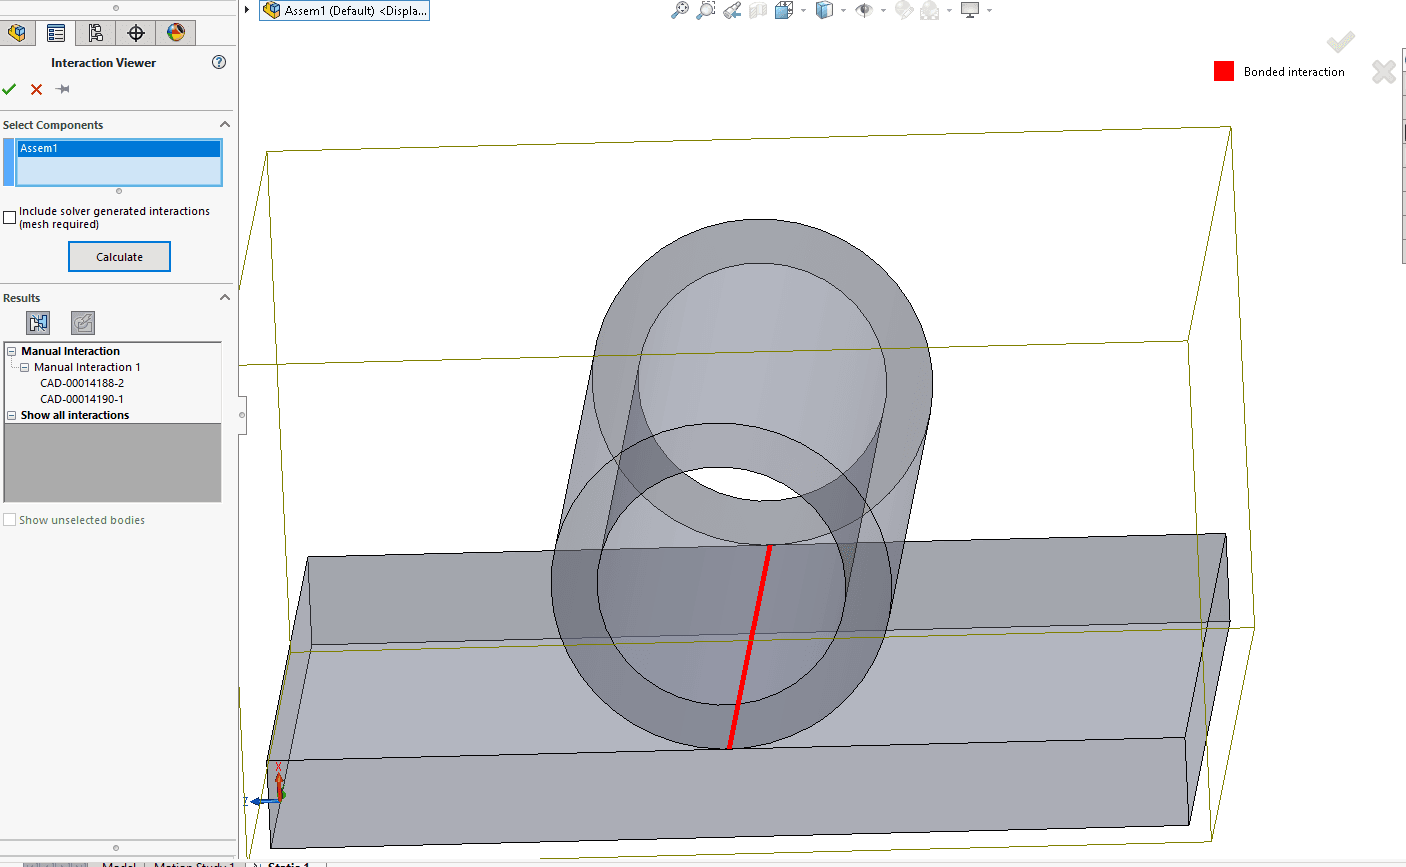Accept Interaction Viewer with green checkmark
The height and width of the screenshot is (867, 1406).
tap(9, 89)
